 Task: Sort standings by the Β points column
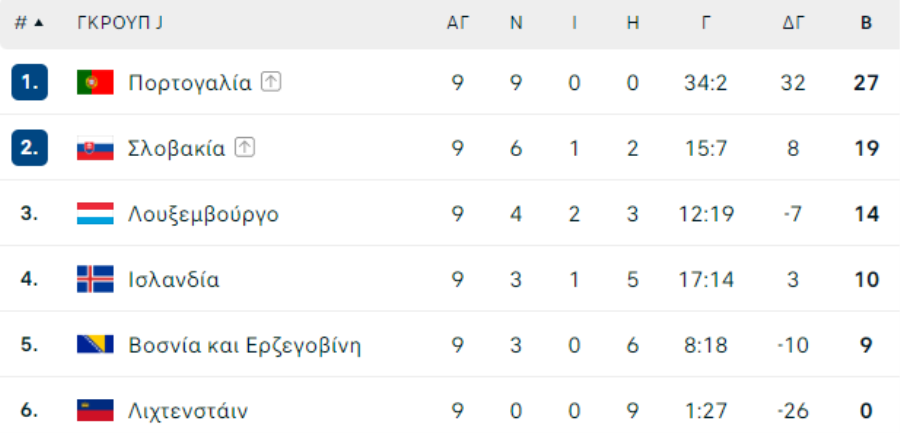(866, 23)
